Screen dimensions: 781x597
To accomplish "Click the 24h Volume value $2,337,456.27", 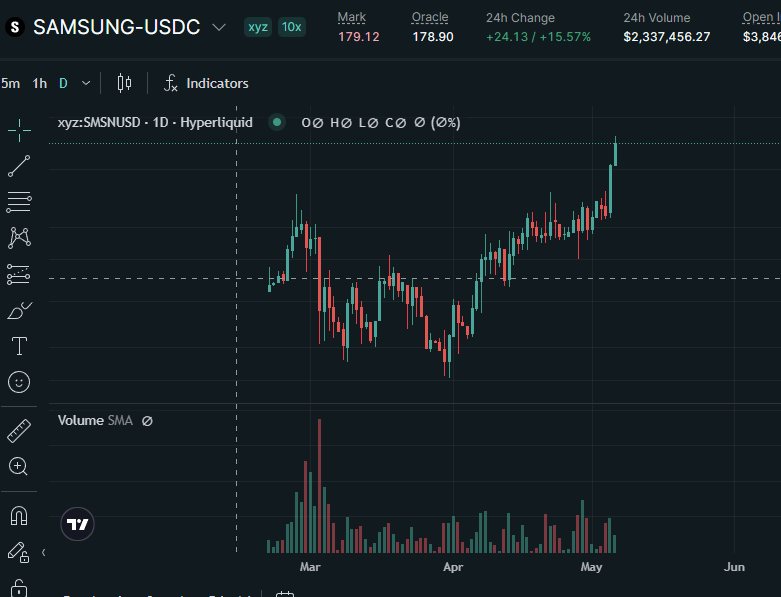I will (x=667, y=37).
